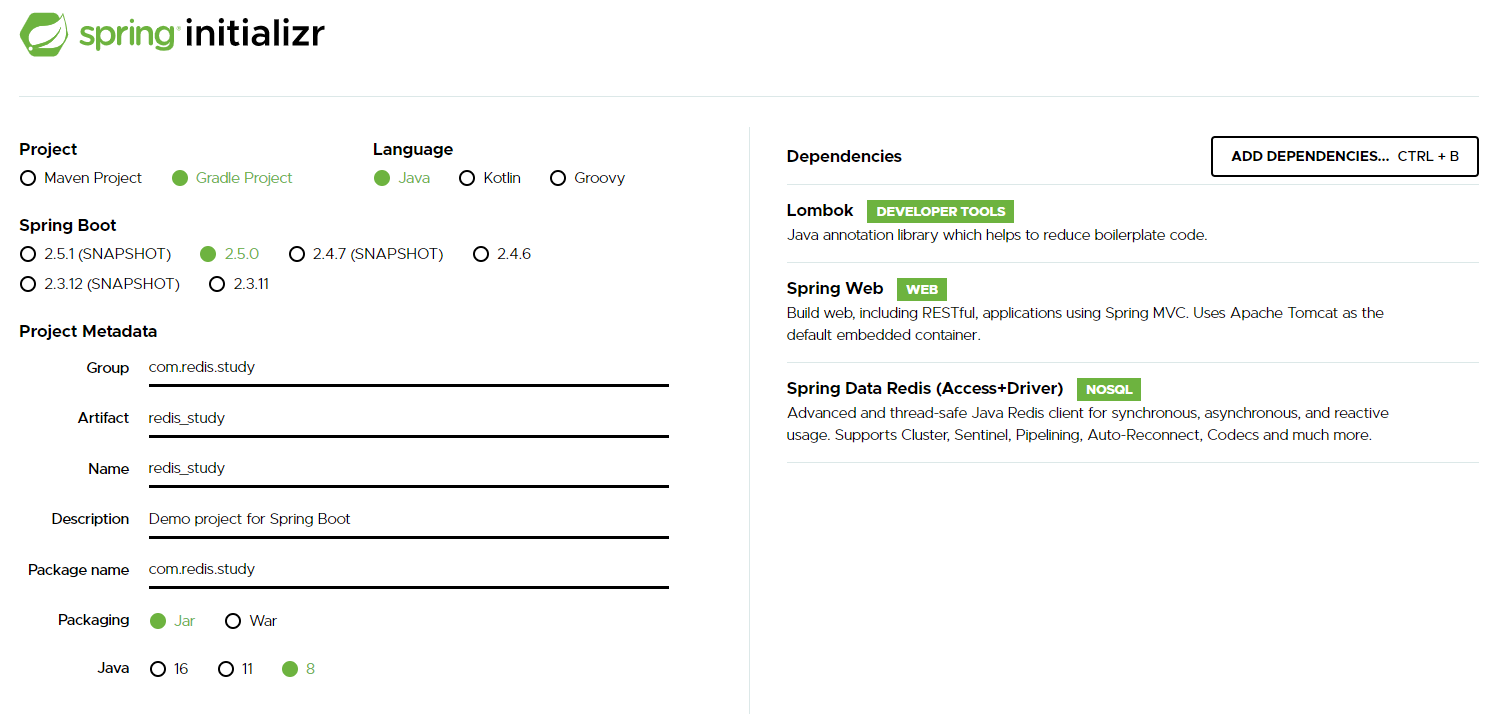Click the Language heading
Viewport: 1504px width, 714px height.
pos(413,149)
